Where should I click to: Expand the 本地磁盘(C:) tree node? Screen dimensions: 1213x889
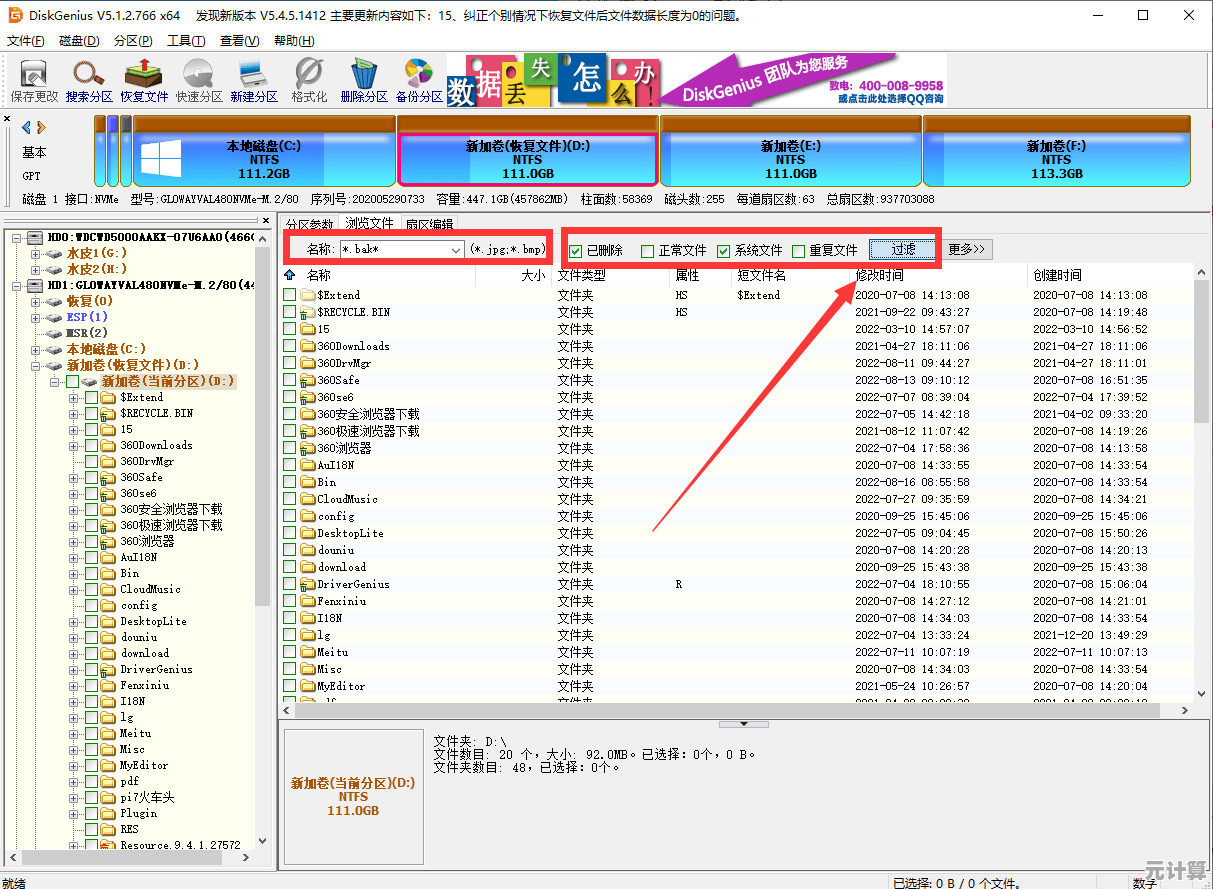click(36, 349)
